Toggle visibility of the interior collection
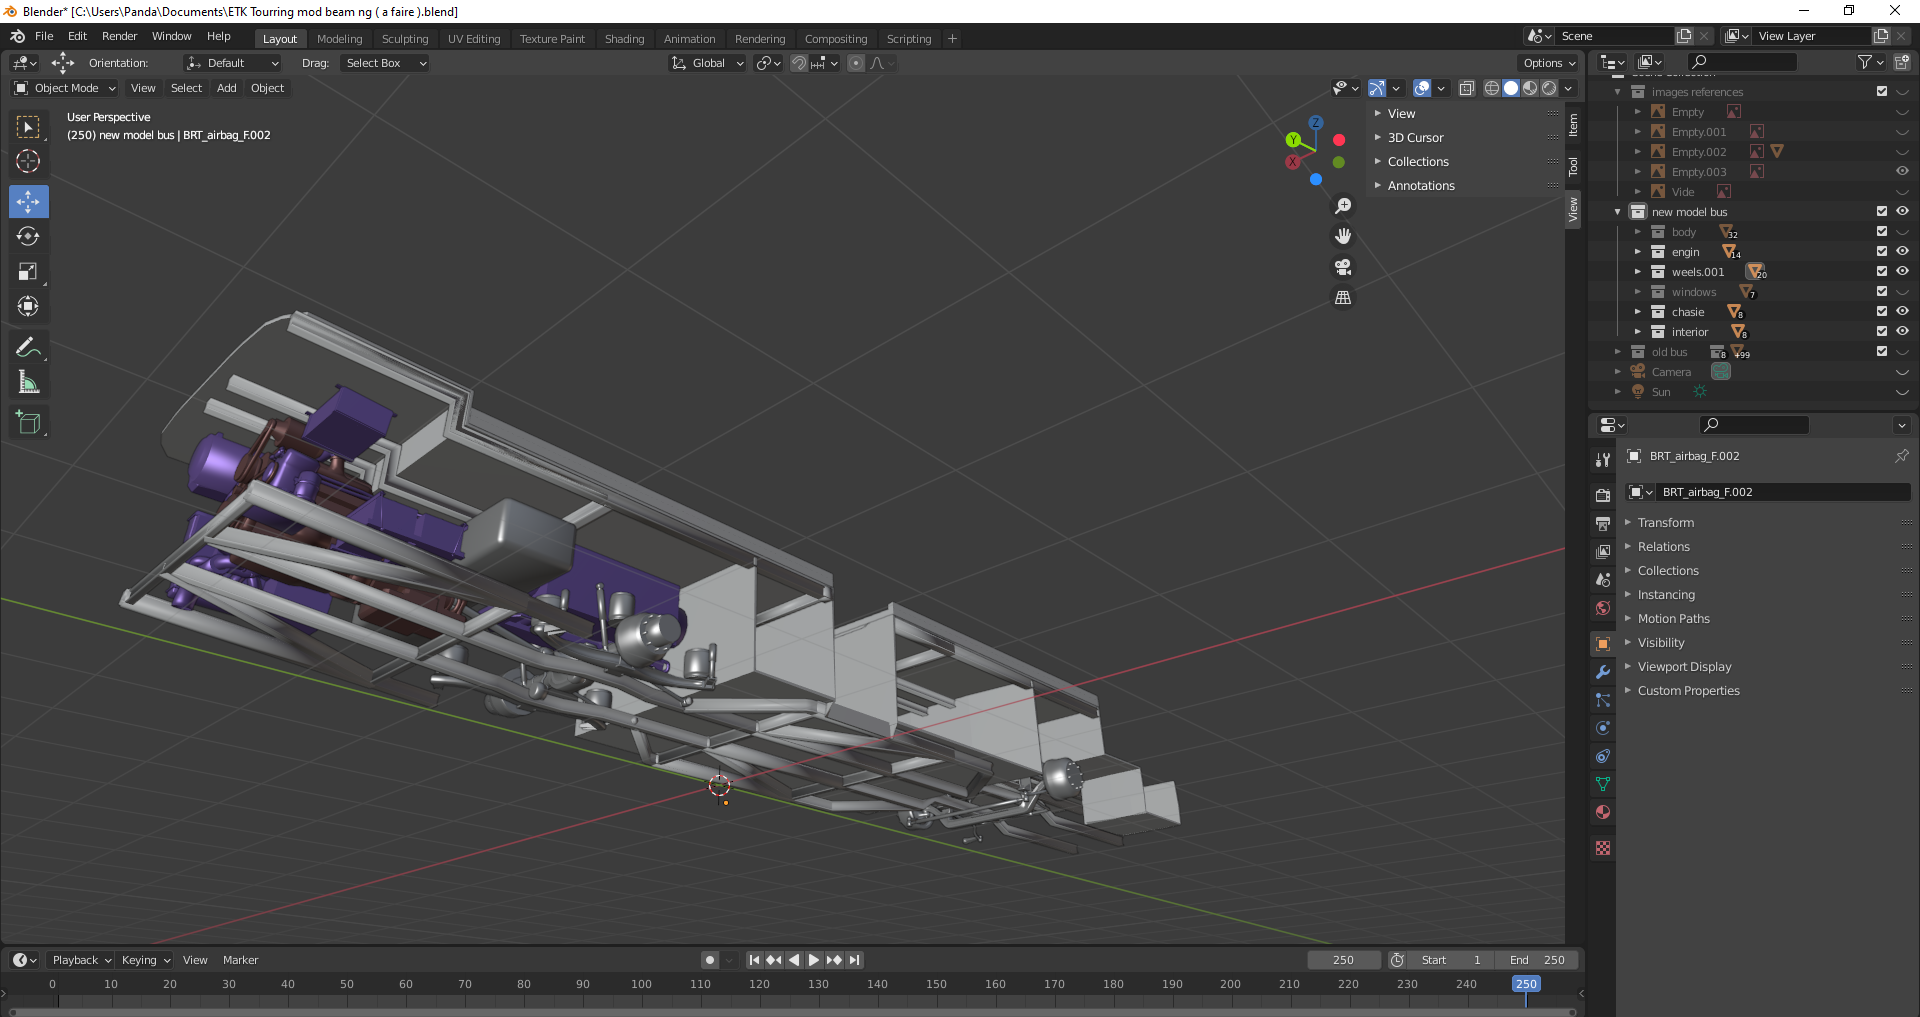 click(1902, 331)
